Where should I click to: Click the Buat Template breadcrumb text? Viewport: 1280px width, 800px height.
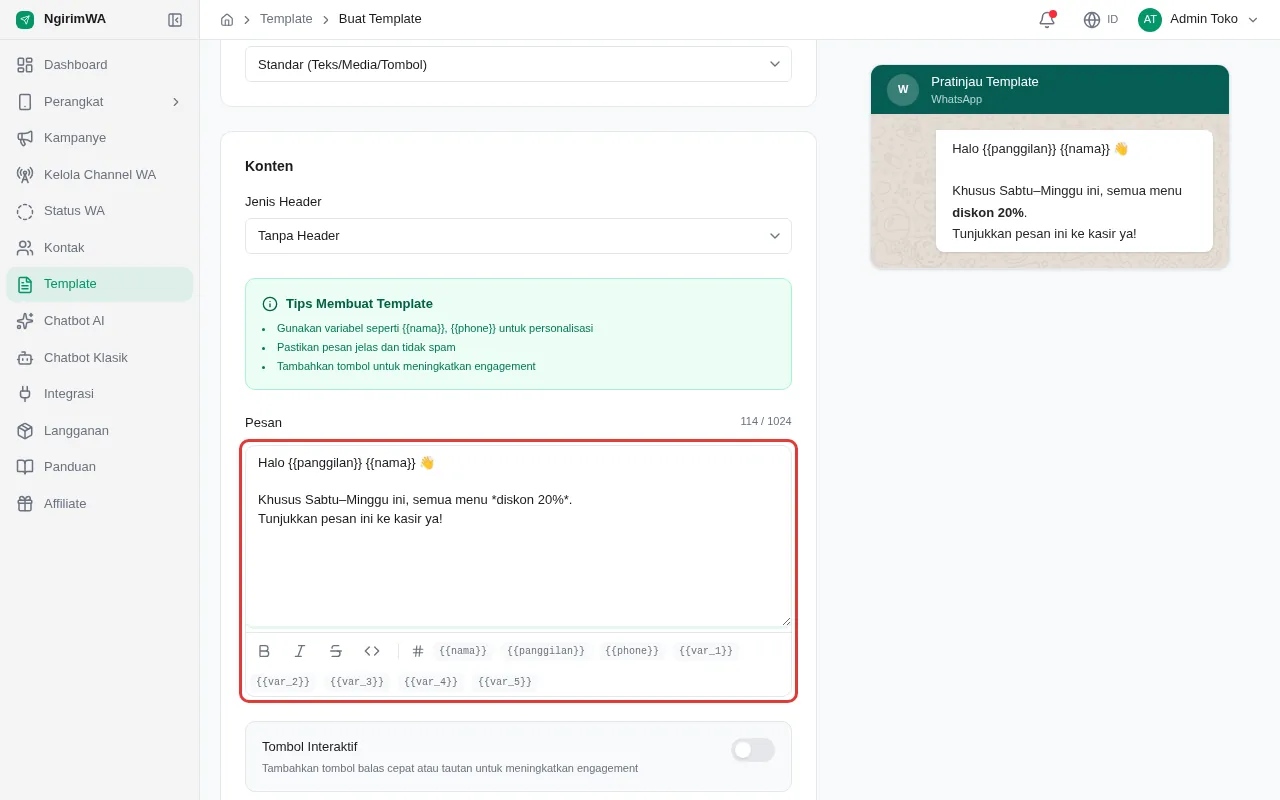coord(380,19)
